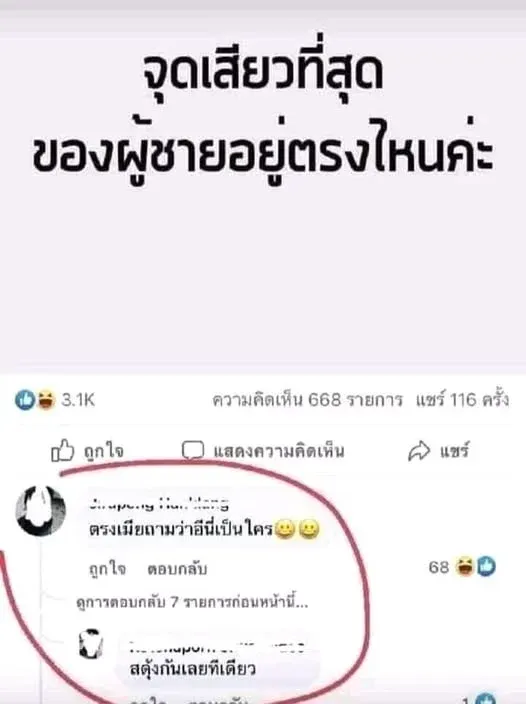Click the แชร์ button label
526x704 pixels.
[x=454, y=450]
